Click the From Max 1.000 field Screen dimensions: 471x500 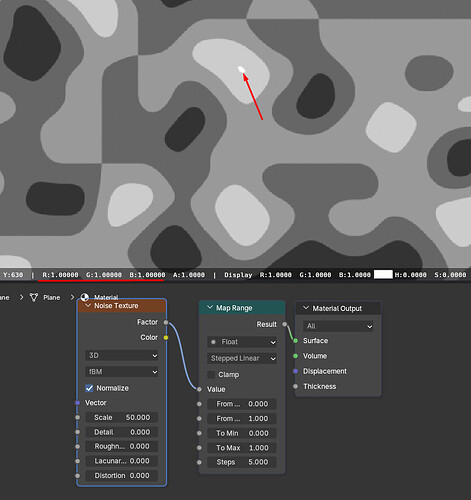coord(242,419)
